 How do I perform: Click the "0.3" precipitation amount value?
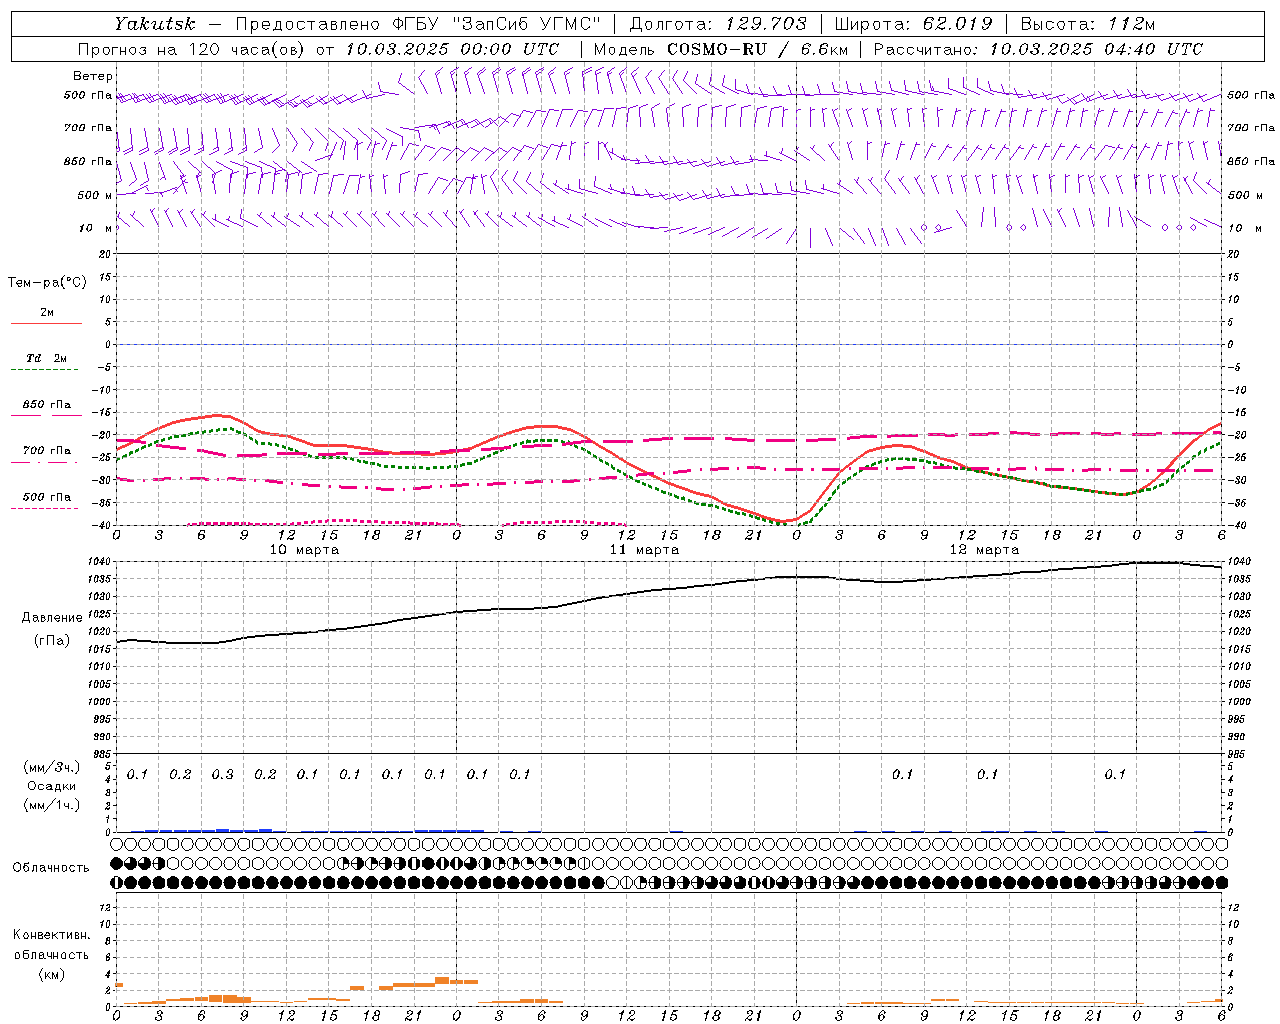223,774
